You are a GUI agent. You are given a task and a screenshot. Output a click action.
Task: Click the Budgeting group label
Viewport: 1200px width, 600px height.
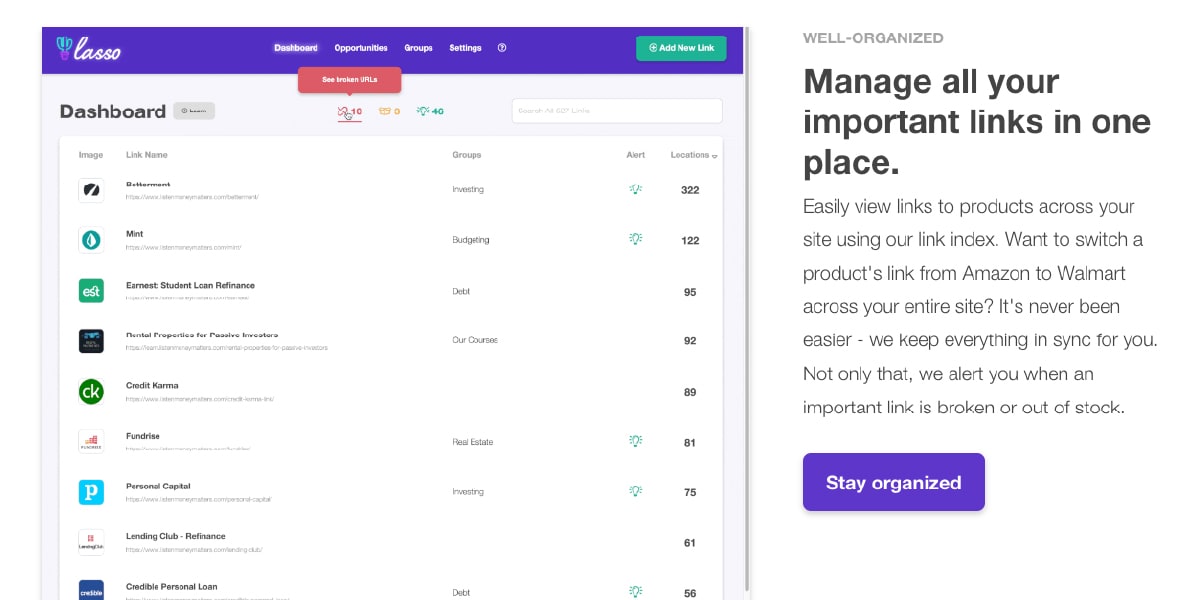pyautogui.click(x=471, y=240)
